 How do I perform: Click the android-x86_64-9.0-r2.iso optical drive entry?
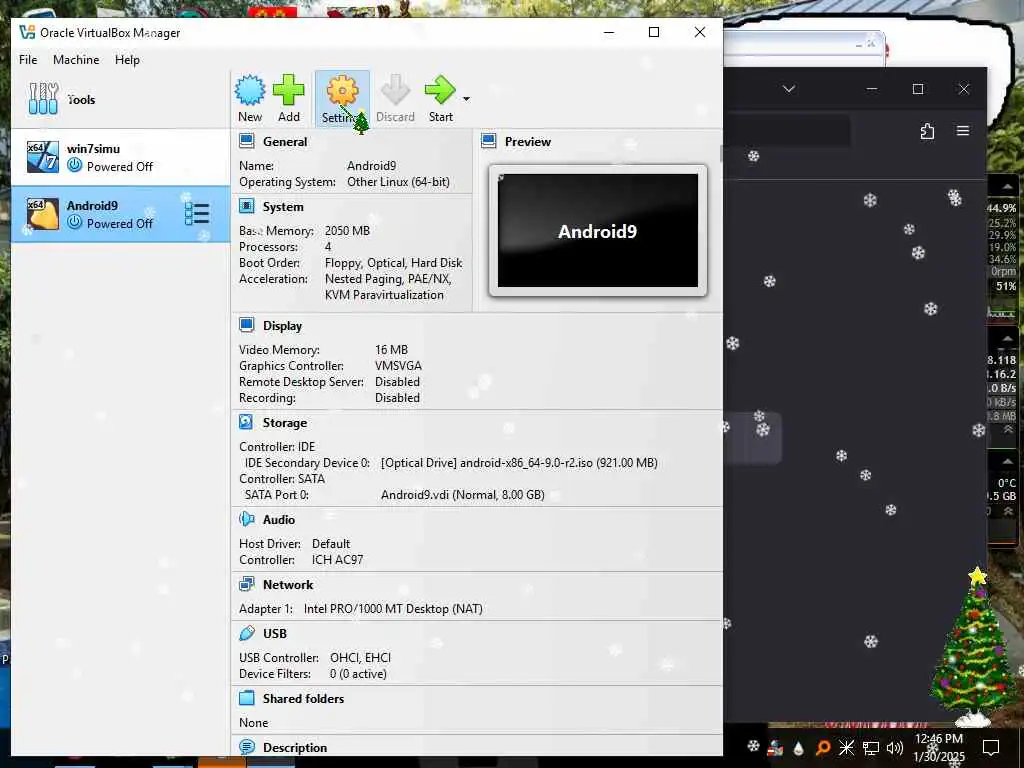click(x=519, y=462)
